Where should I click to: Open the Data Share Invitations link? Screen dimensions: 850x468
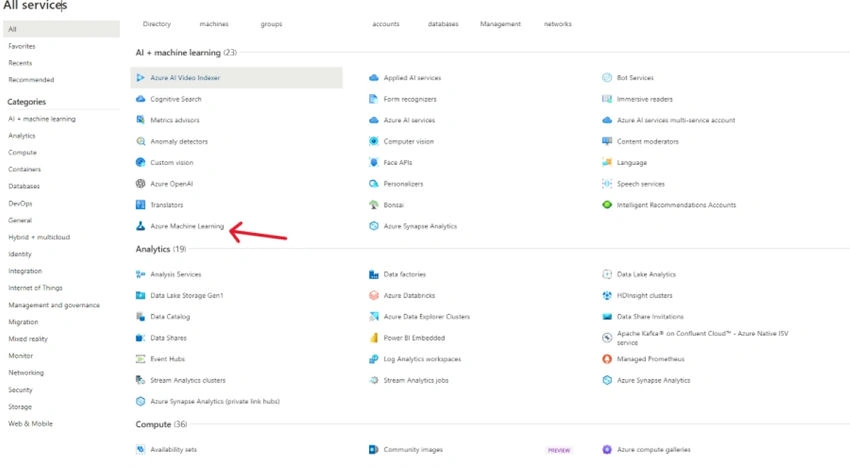[x=650, y=317]
